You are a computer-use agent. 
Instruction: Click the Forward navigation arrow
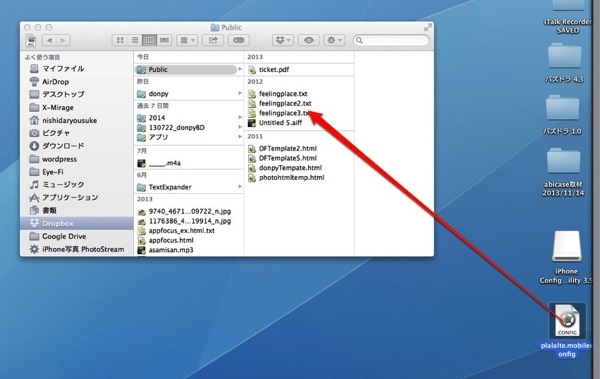pyautogui.click(x=63, y=40)
